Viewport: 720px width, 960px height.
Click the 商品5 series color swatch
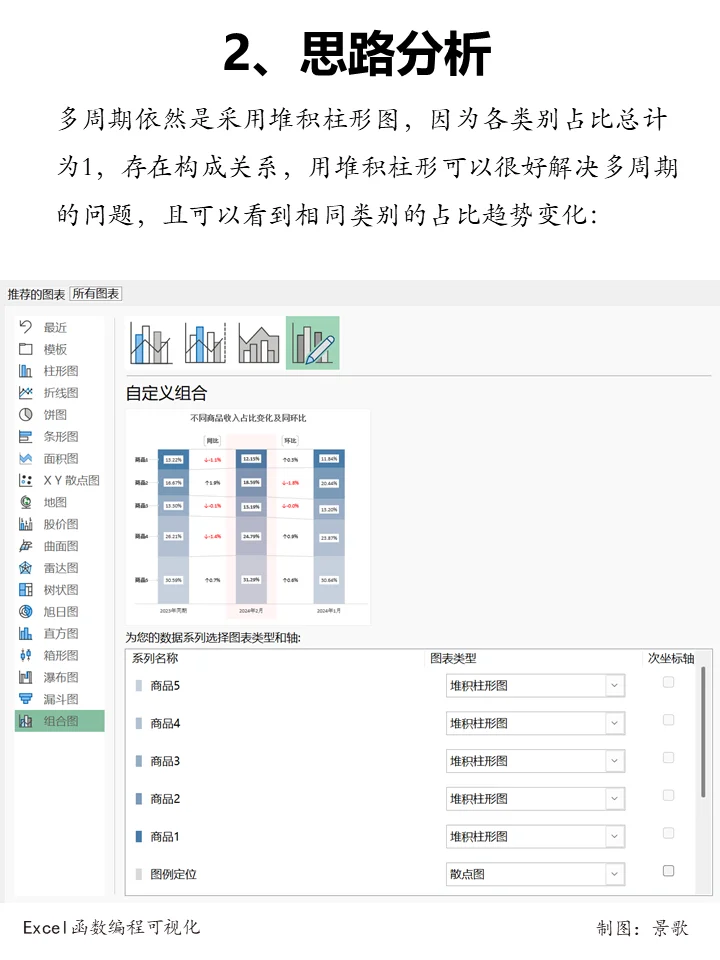tap(138, 686)
